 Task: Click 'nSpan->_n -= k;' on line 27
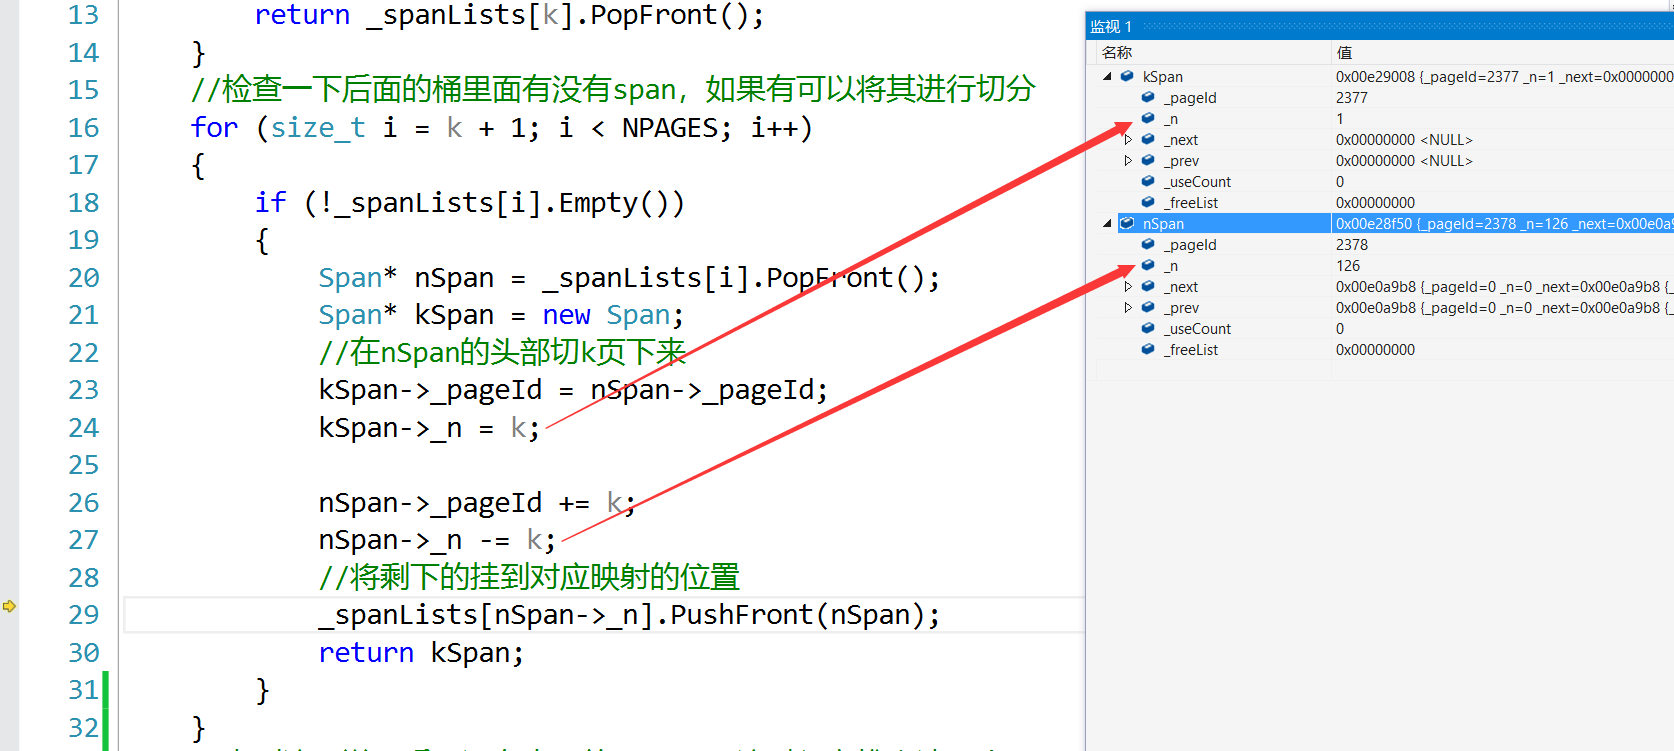pos(437,540)
